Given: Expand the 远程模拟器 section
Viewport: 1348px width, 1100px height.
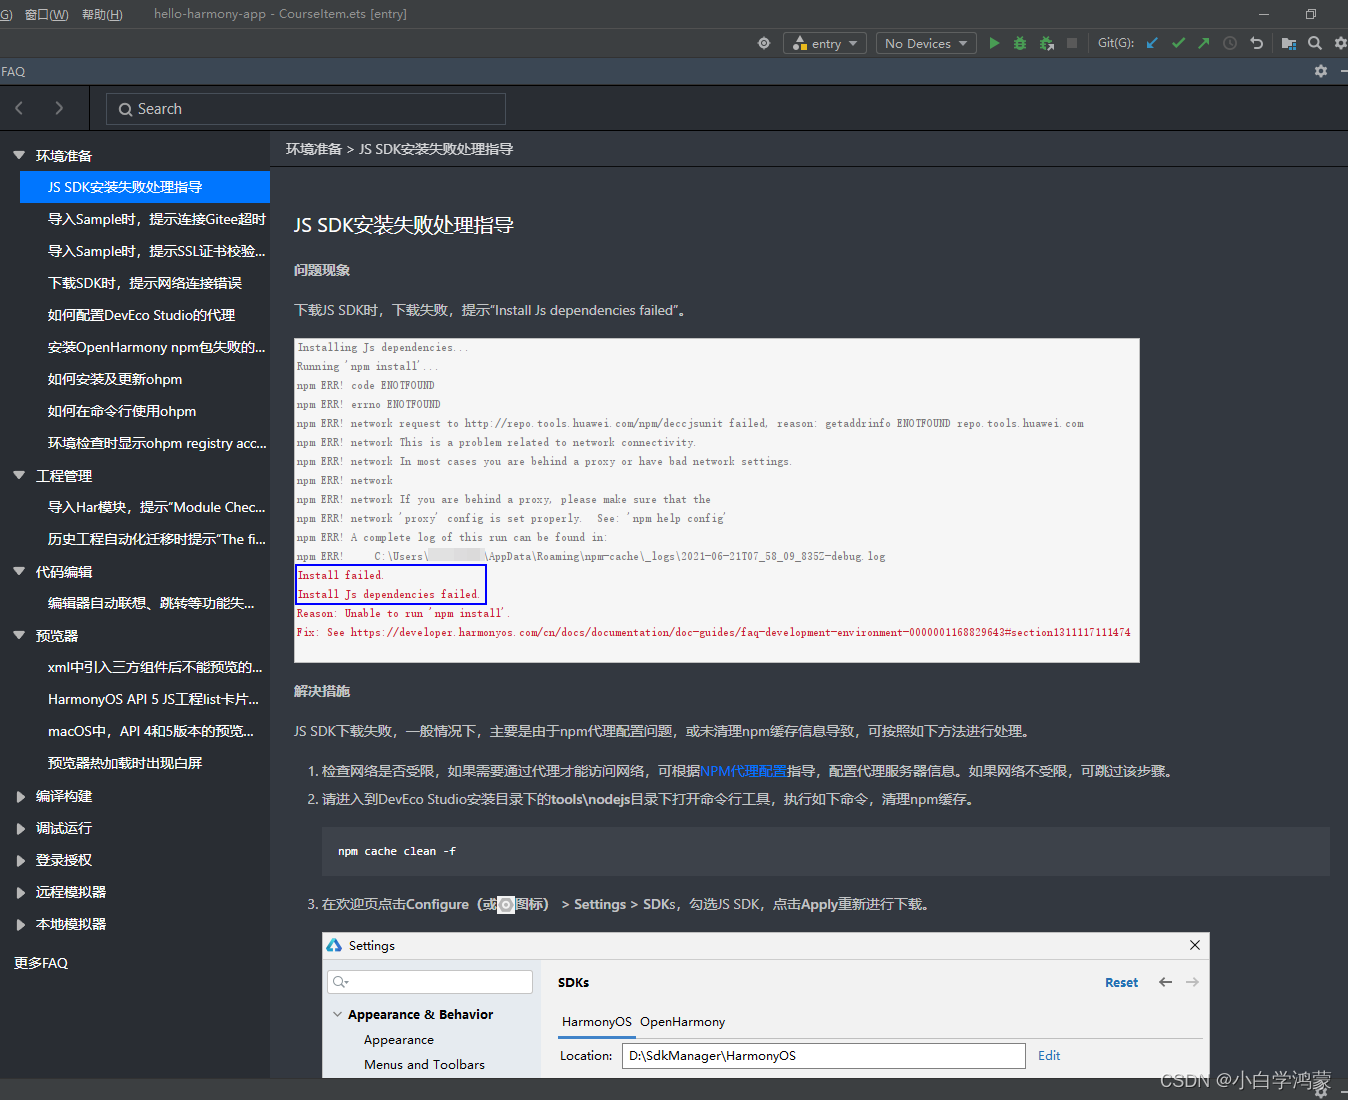Looking at the screenshot, I should click(x=20, y=893).
